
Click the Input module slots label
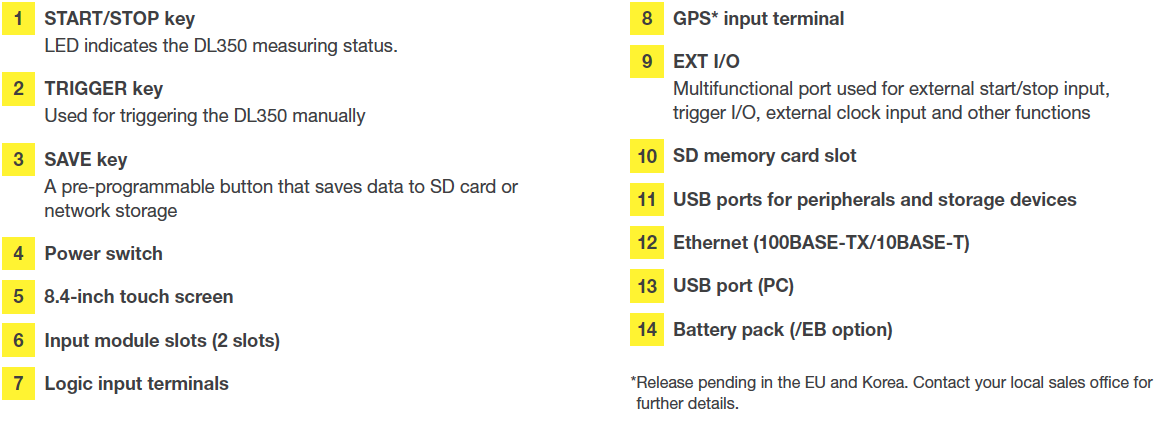162,341
